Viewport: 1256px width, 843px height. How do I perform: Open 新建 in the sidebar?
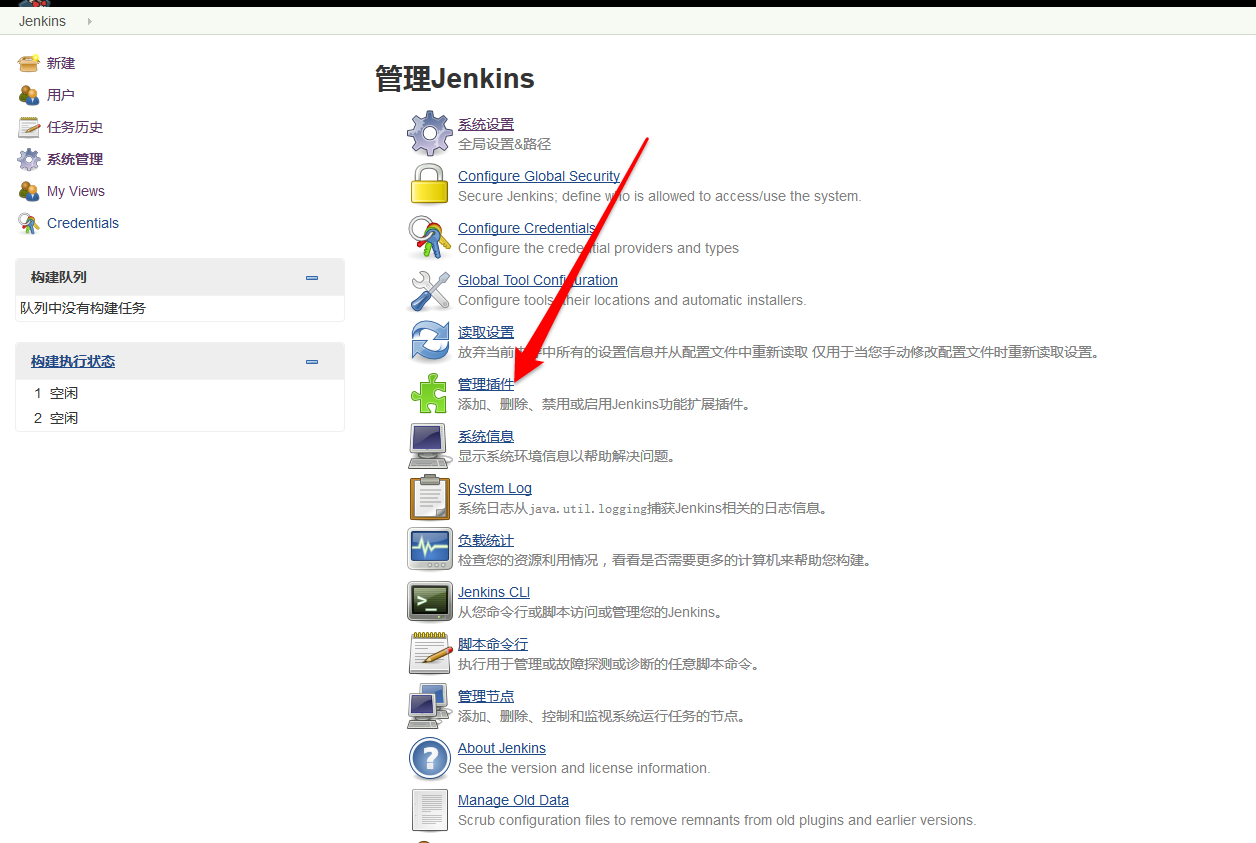click(61, 63)
